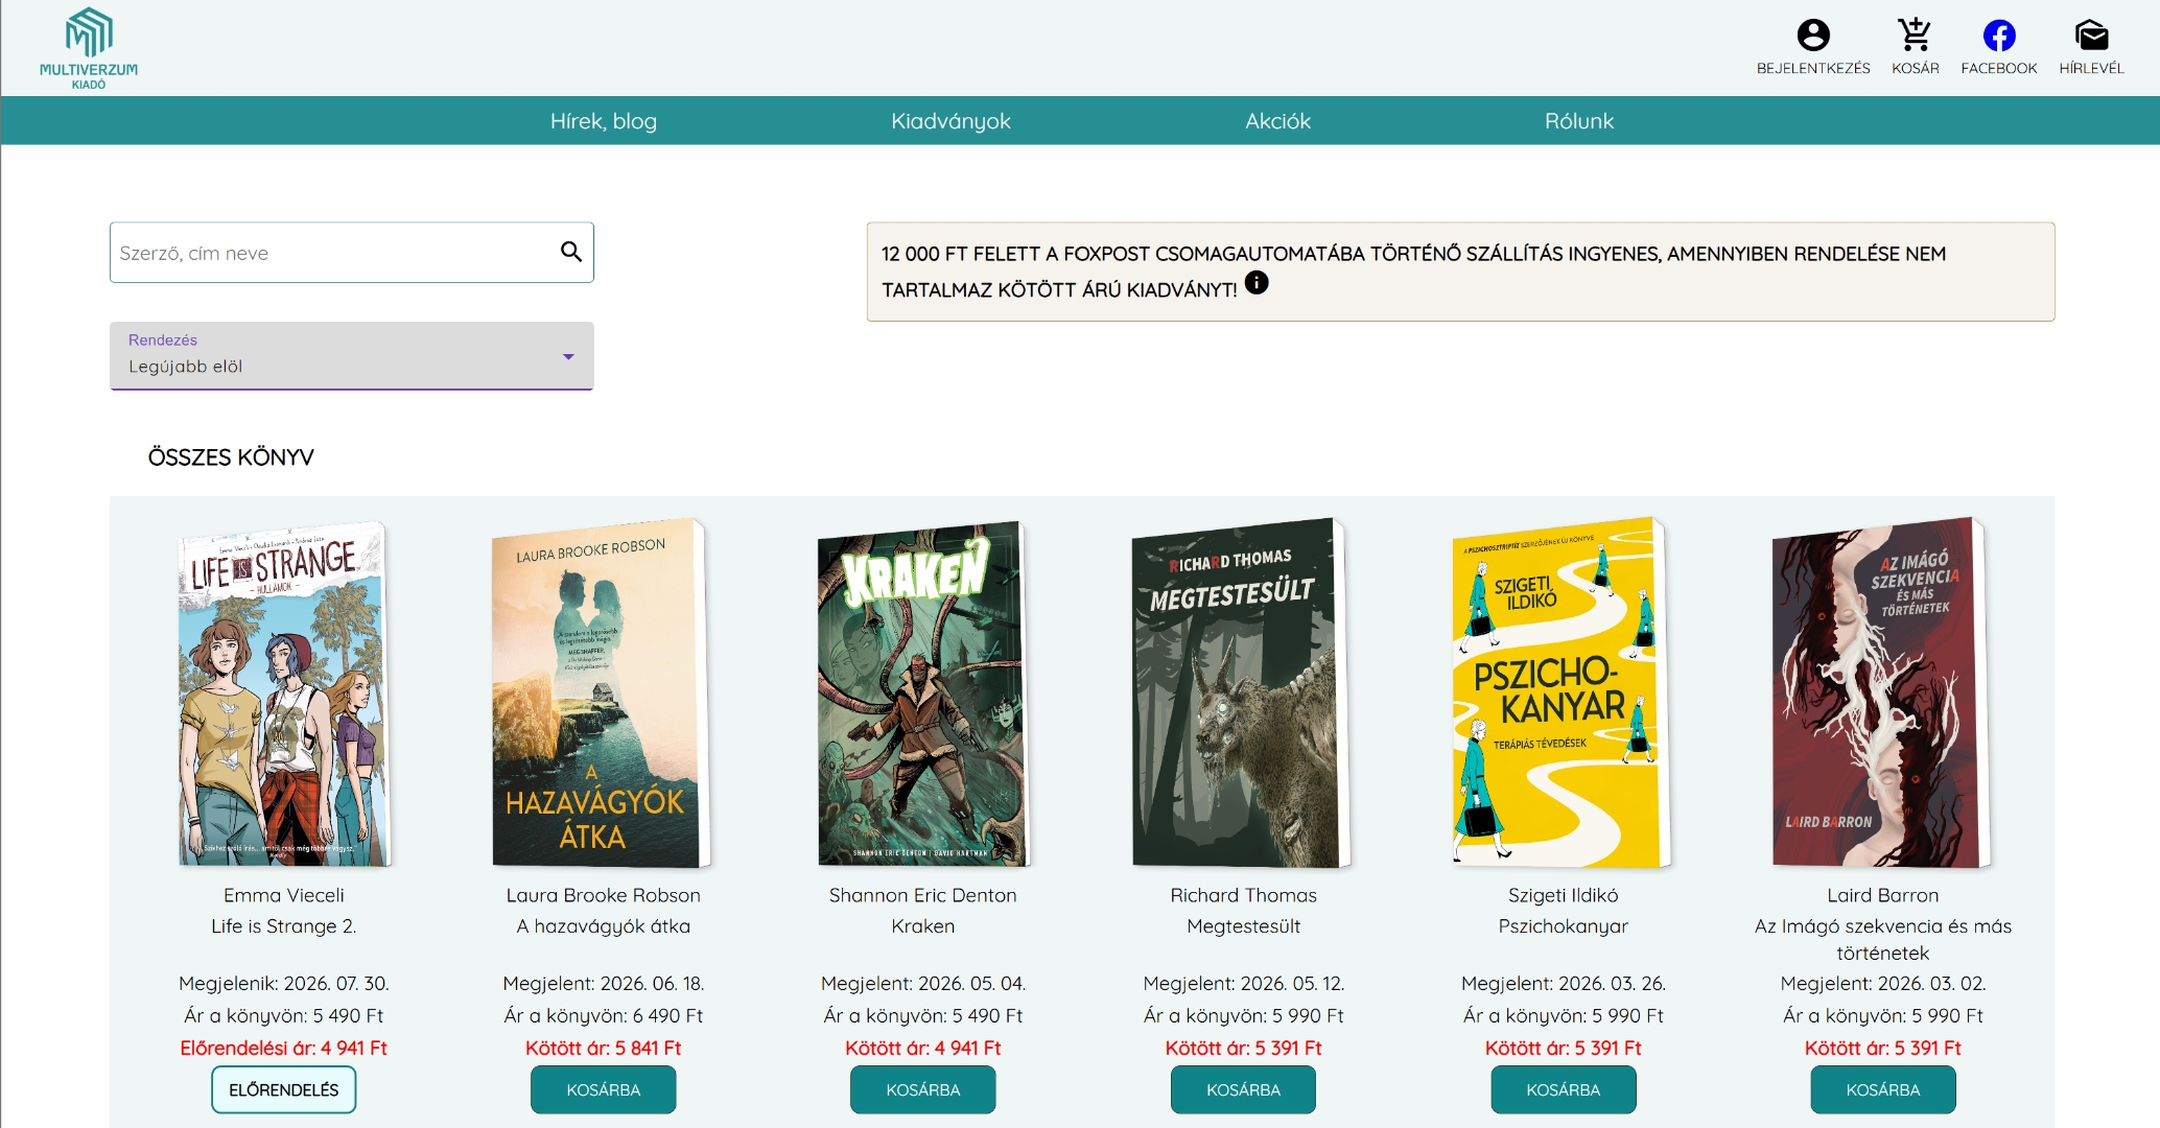The height and width of the screenshot is (1128, 2160).
Task: Open the Kosár shopping cart icon
Action: pyautogui.click(x=1915, y=36)
